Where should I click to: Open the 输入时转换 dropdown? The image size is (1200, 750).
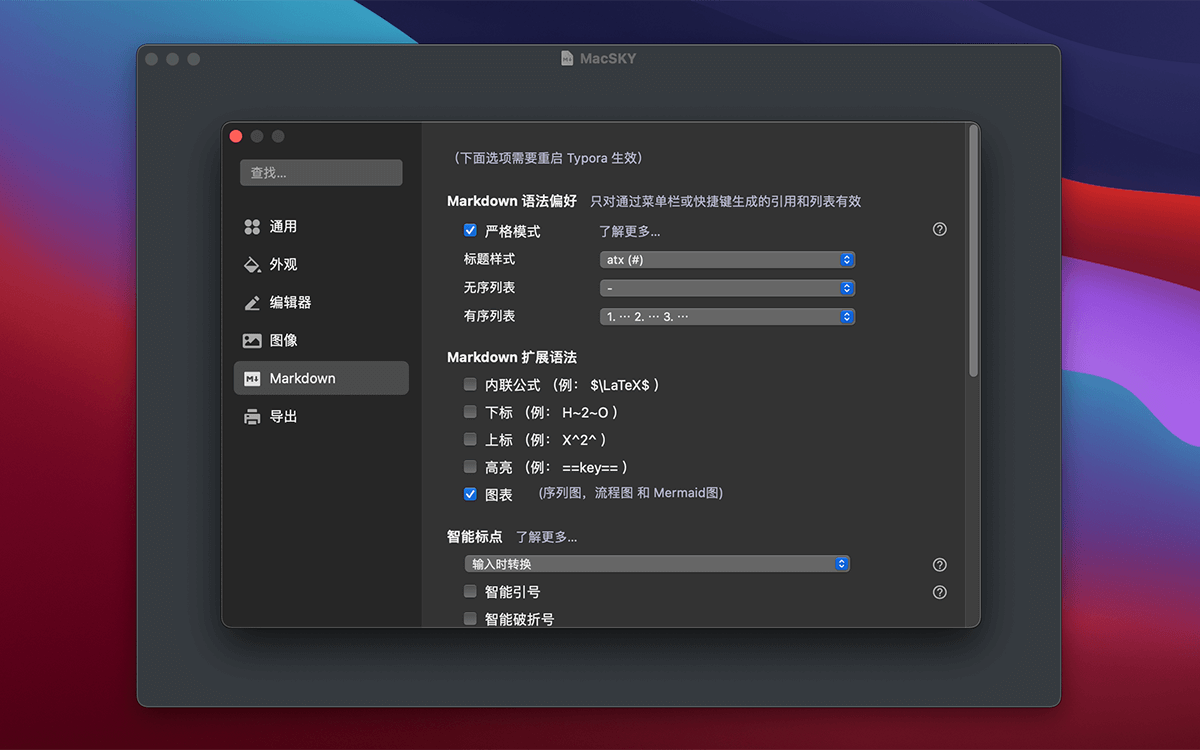click(658, 564)
